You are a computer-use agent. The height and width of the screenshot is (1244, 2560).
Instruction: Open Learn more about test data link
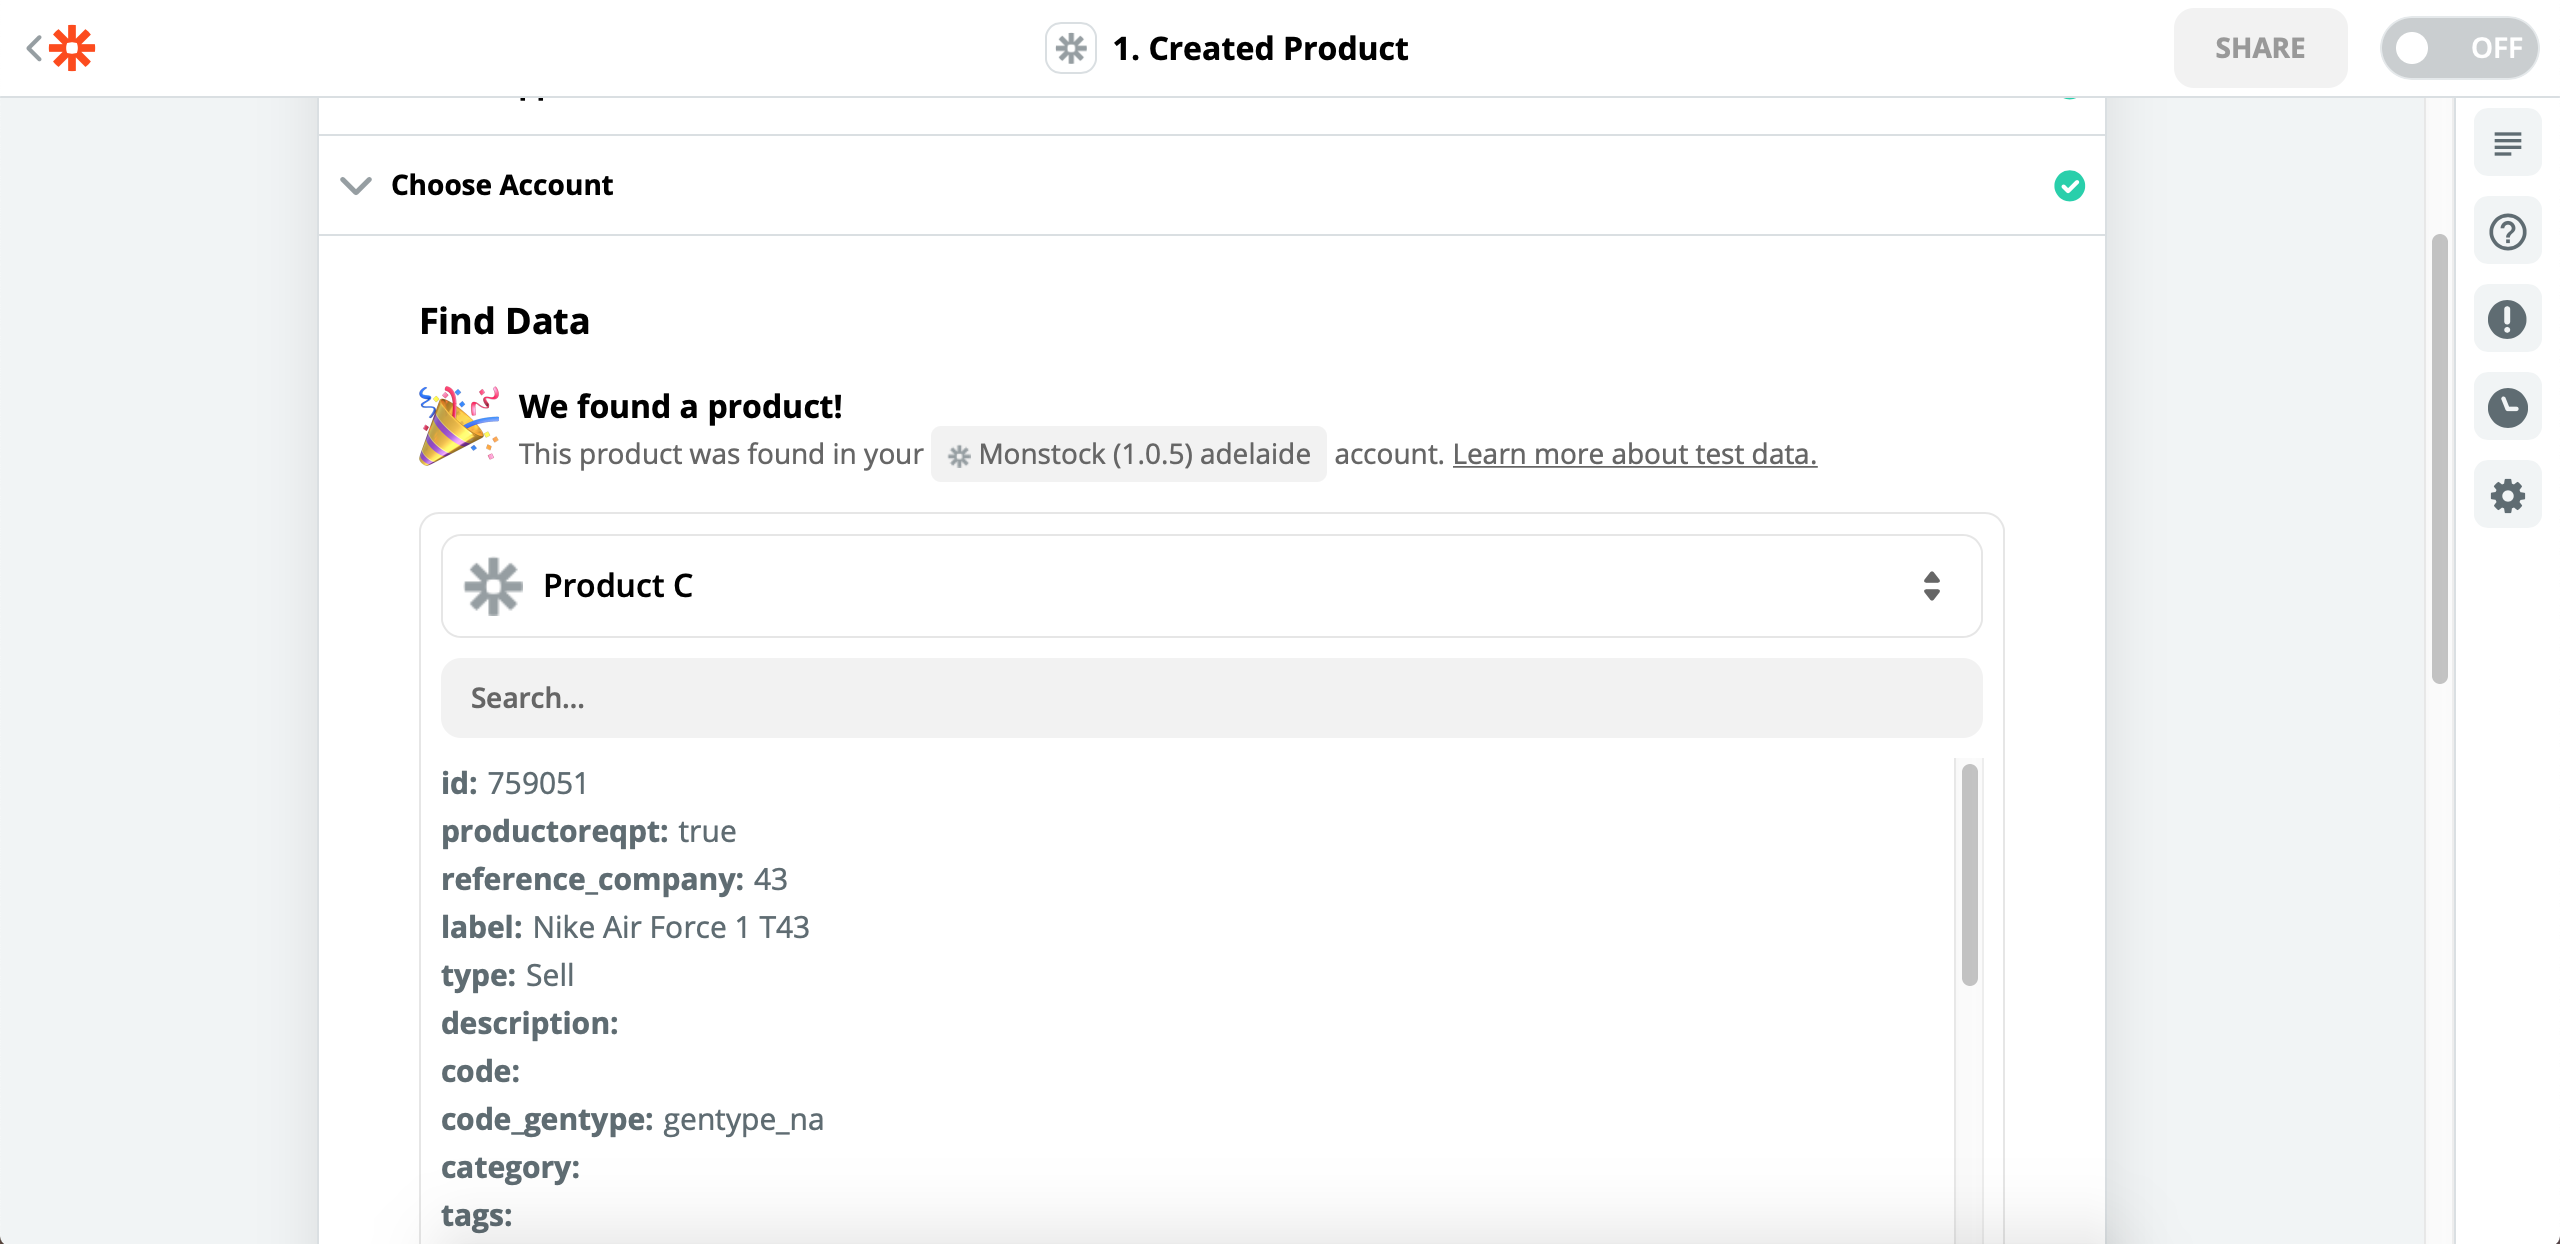point(1634,454)
